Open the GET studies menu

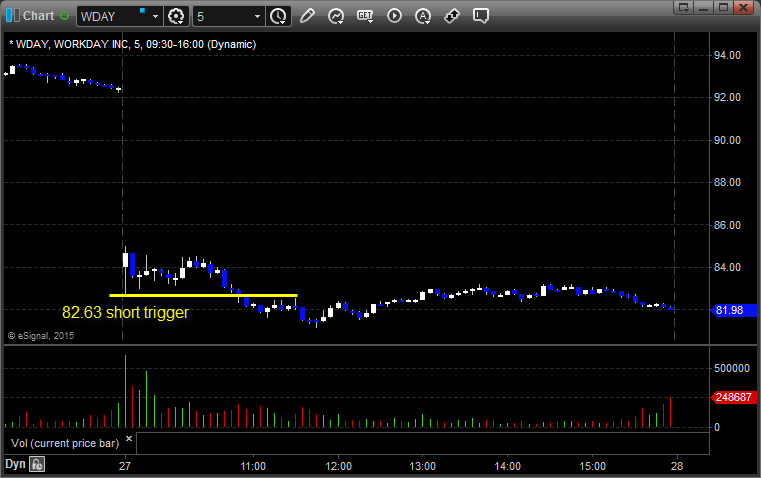pos(365,16)
